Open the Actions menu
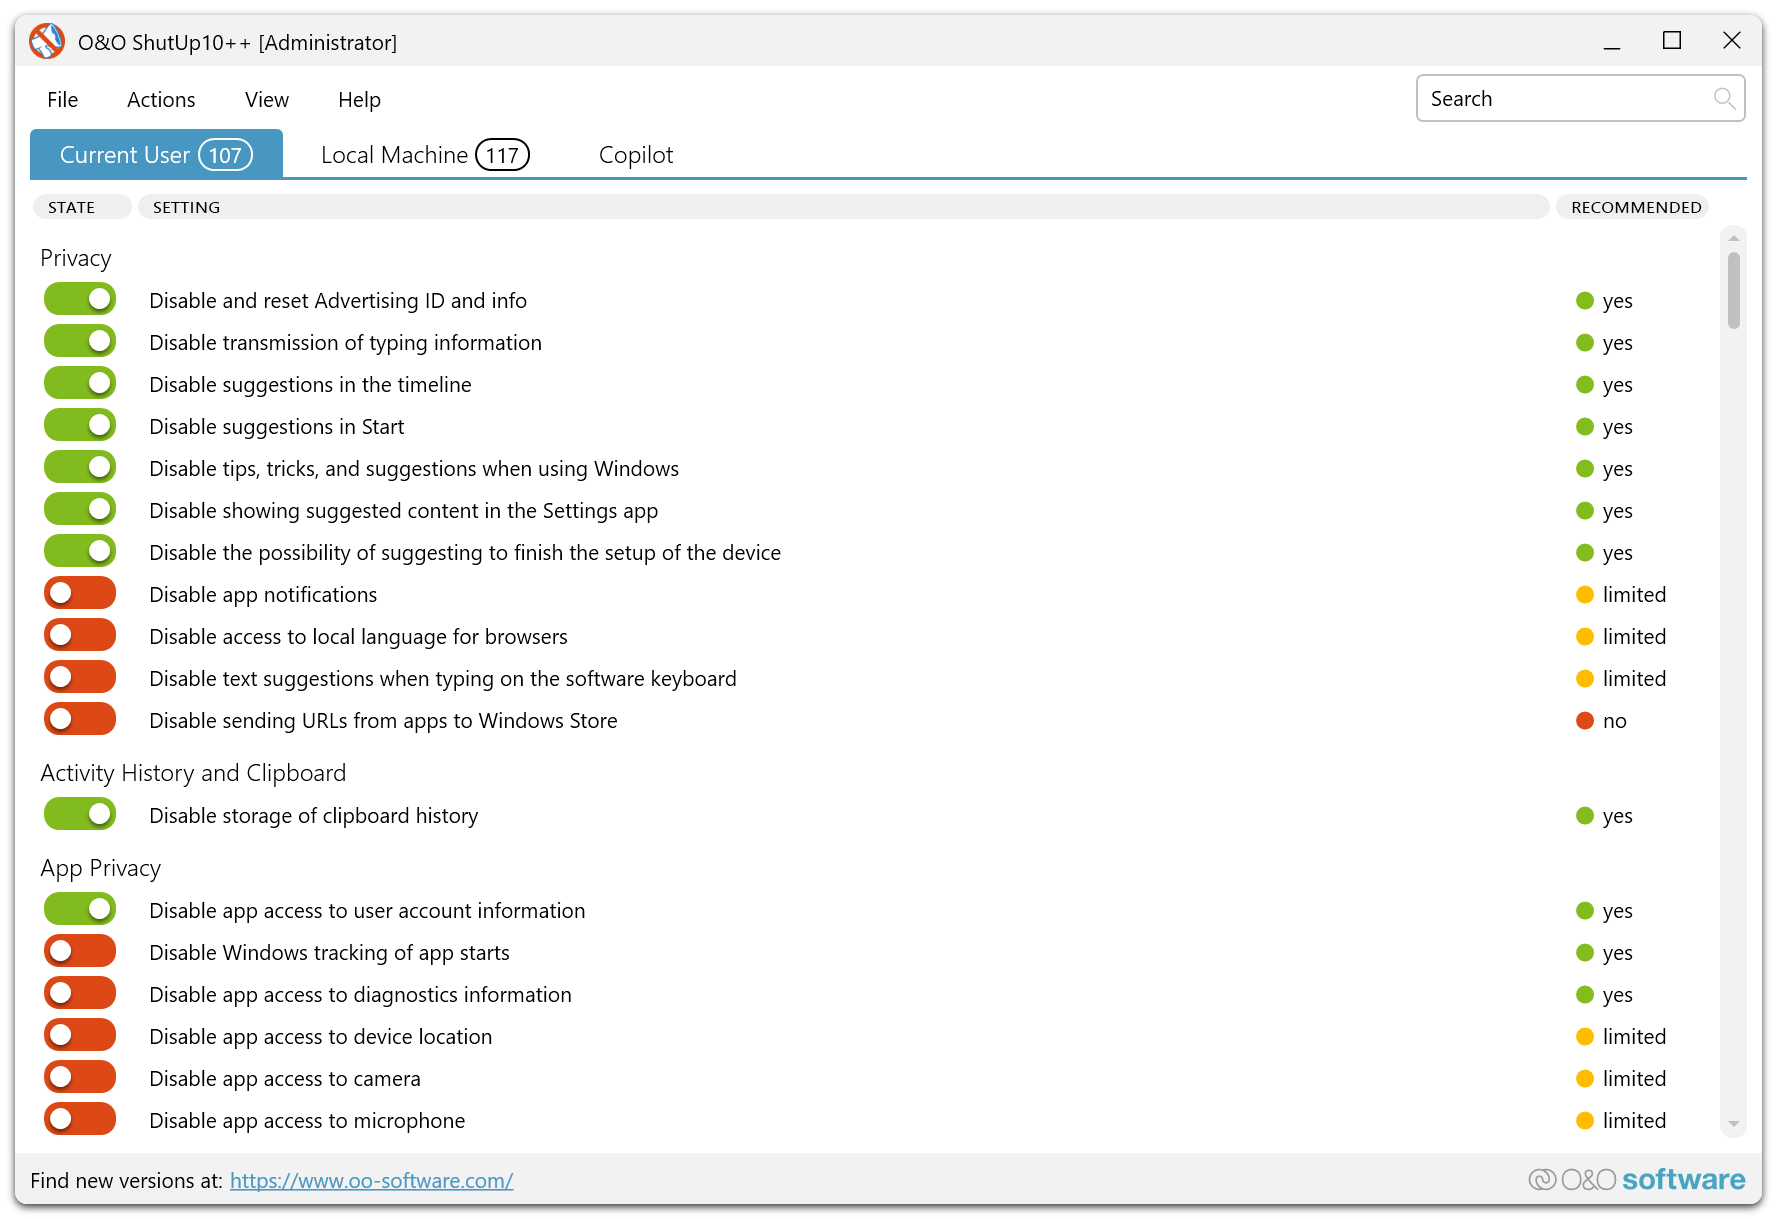 pyautogui.click(x=161, y=100)
